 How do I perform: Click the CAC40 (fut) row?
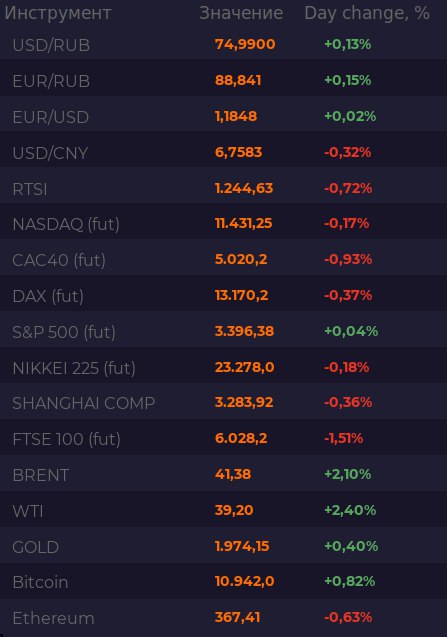click(224, 260)
